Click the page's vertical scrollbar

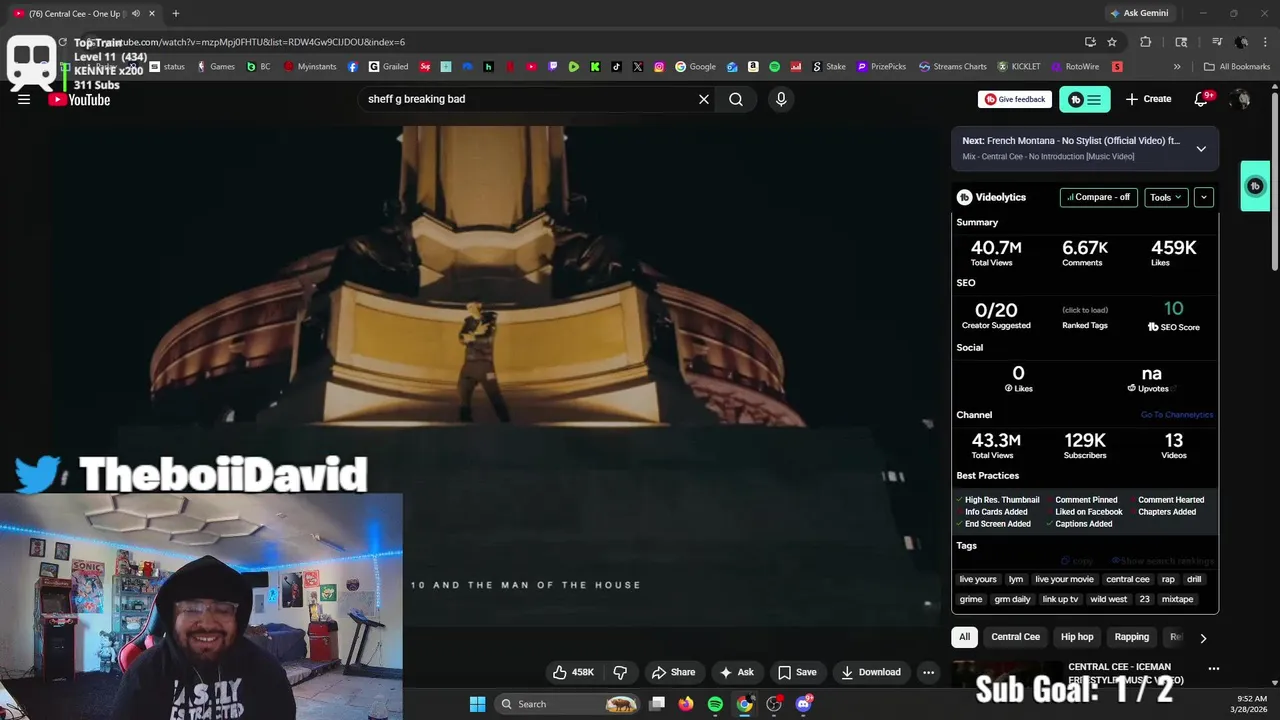click(x=1274, y=181)
